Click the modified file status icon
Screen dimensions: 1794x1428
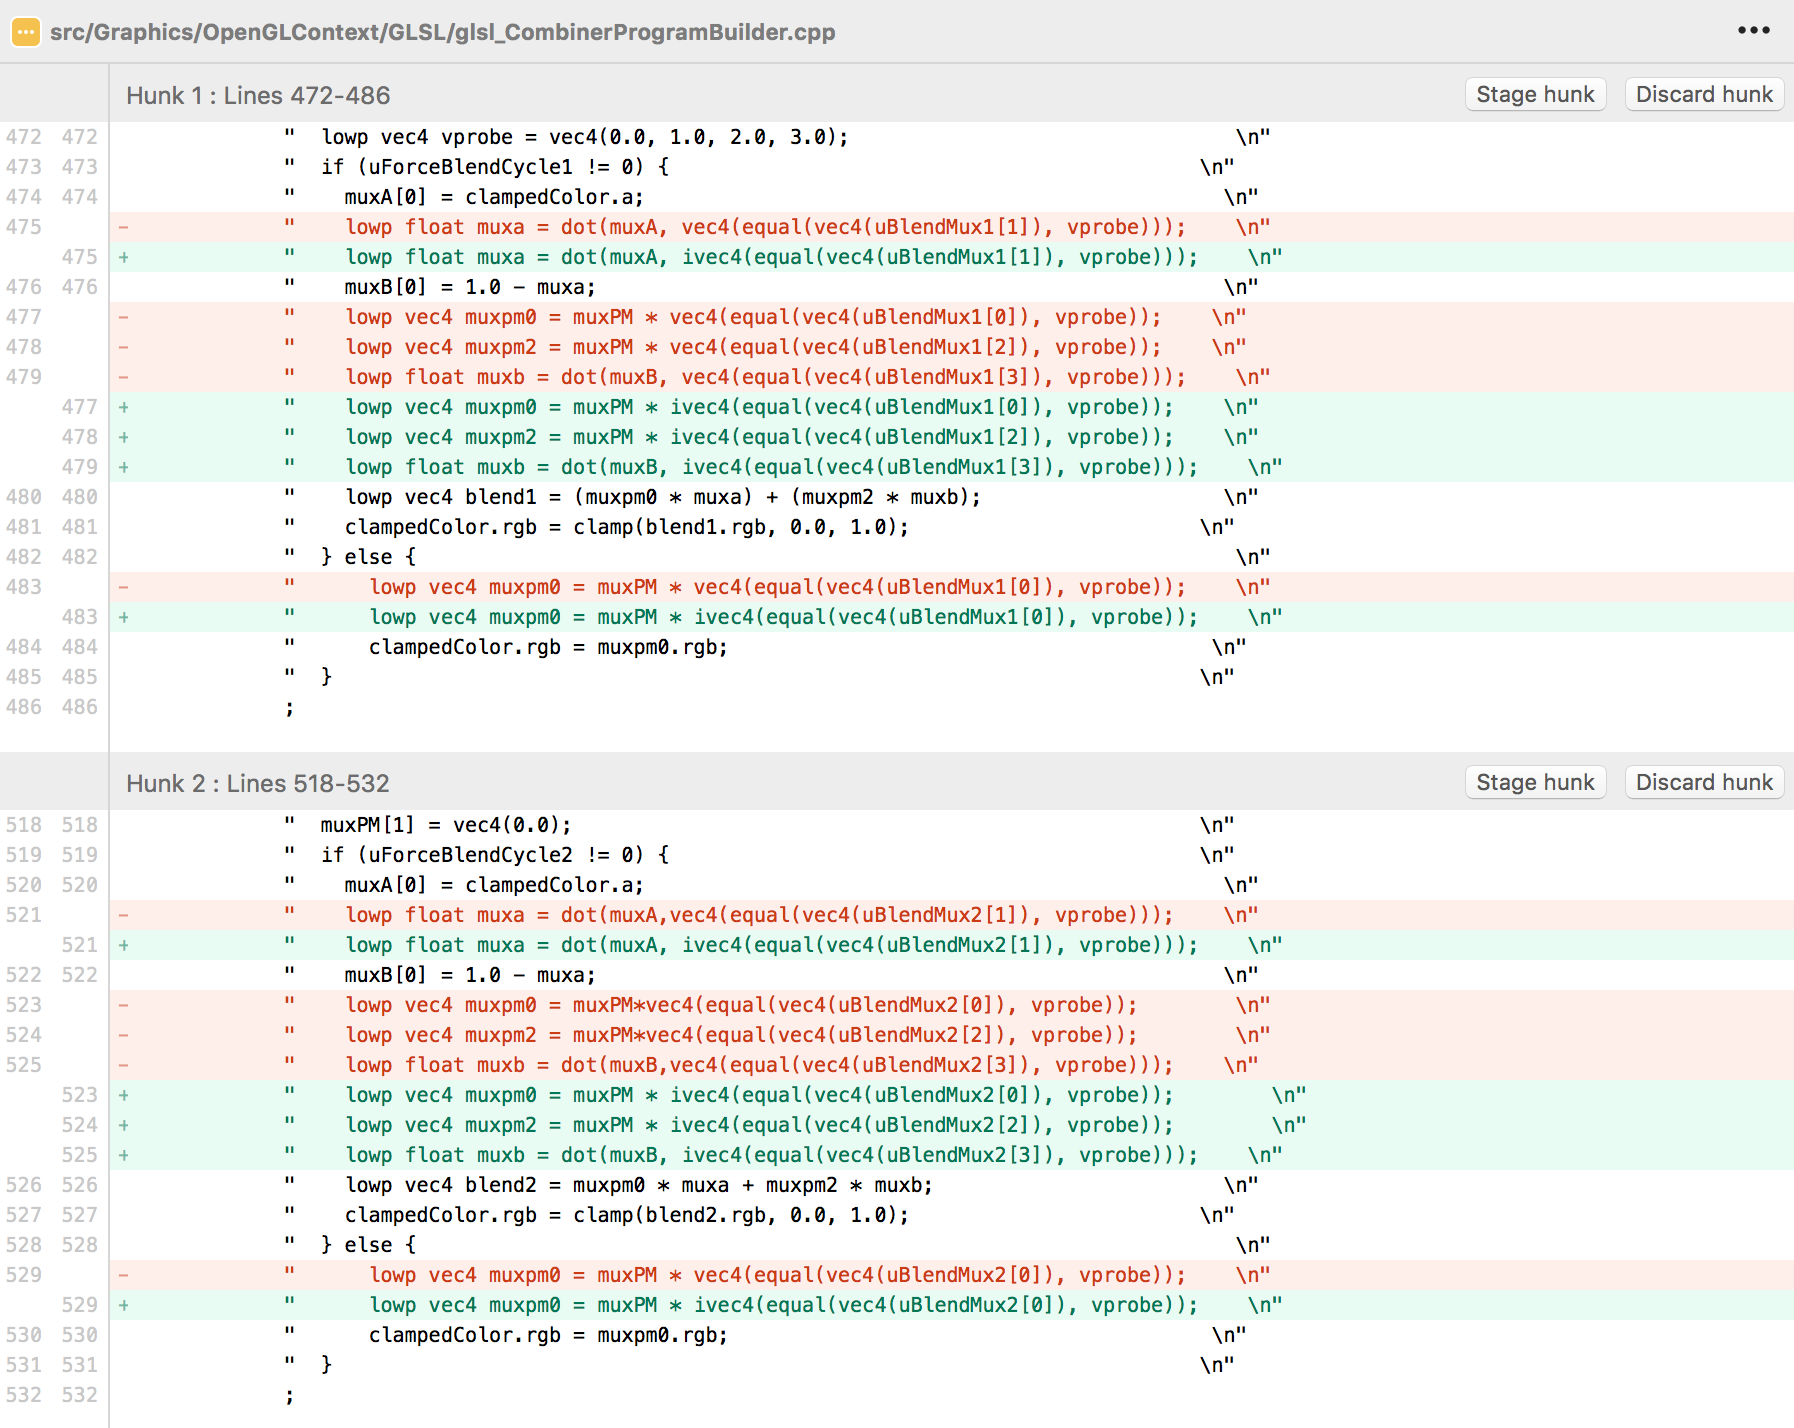click(25, 32)
